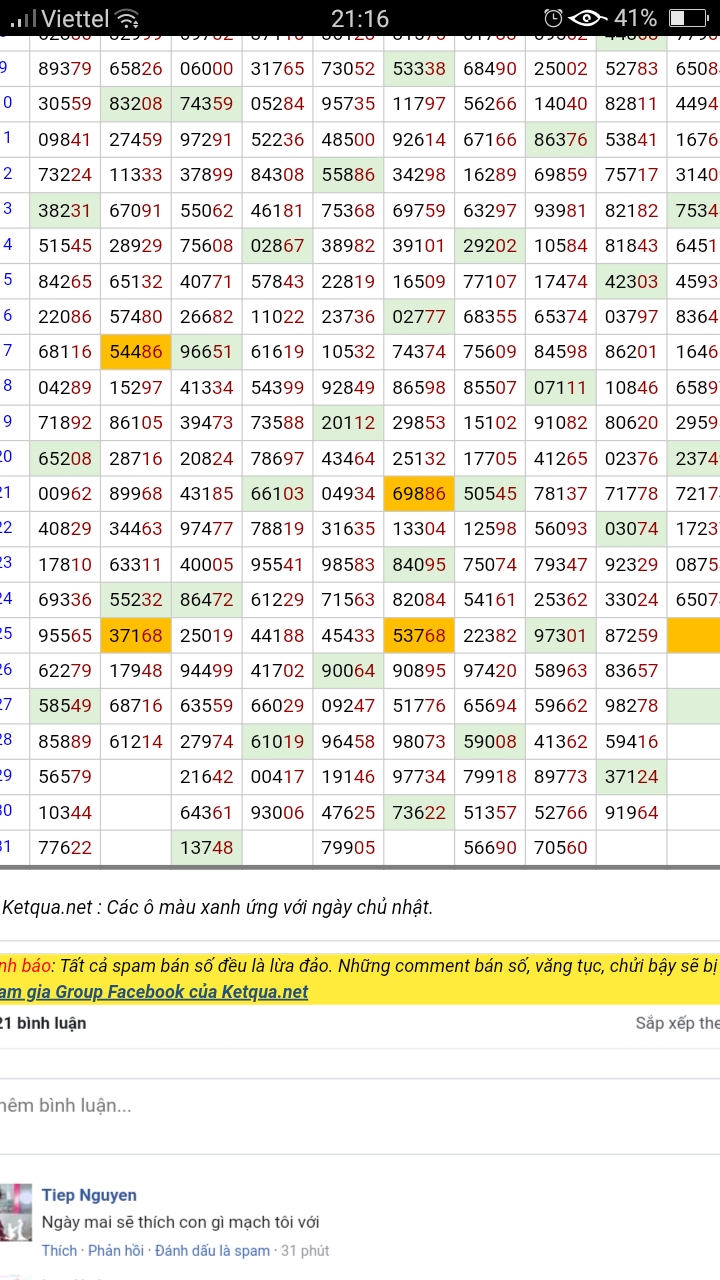720x1280 pixels.
Task: Select orange highlighted cell 53768
Action: [x=419, y=635]
